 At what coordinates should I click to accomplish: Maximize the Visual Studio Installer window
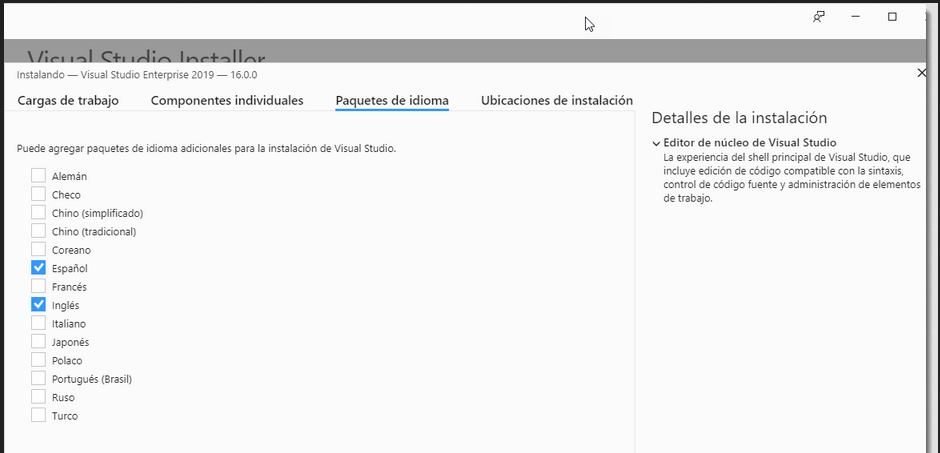point(892,17)
